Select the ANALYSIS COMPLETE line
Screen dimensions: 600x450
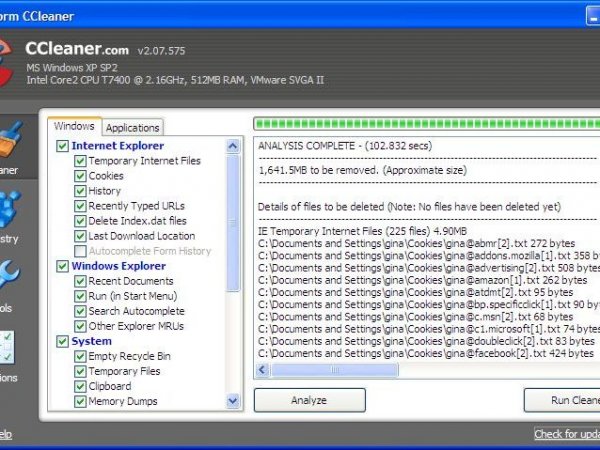[345, 146]
